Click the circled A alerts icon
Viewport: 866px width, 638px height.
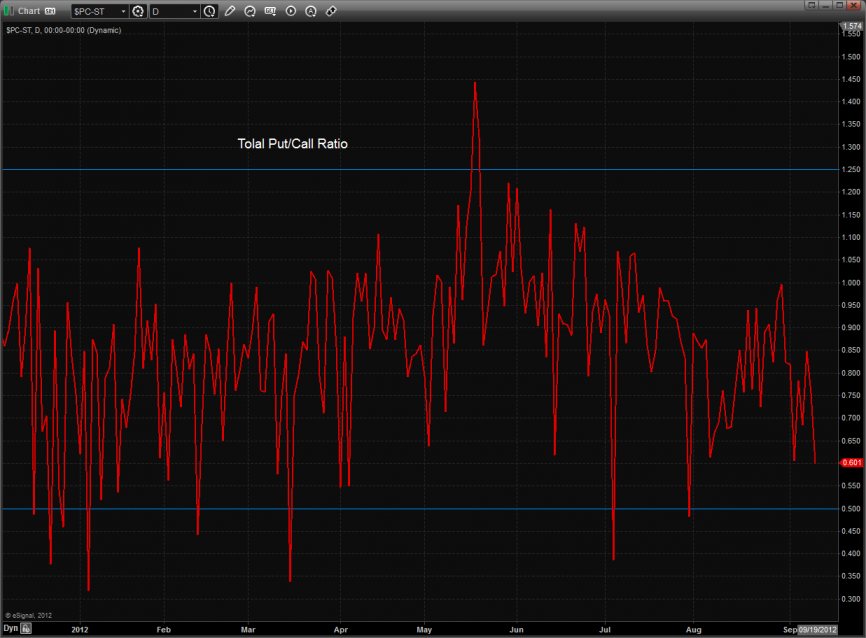[x=310, y=11]
